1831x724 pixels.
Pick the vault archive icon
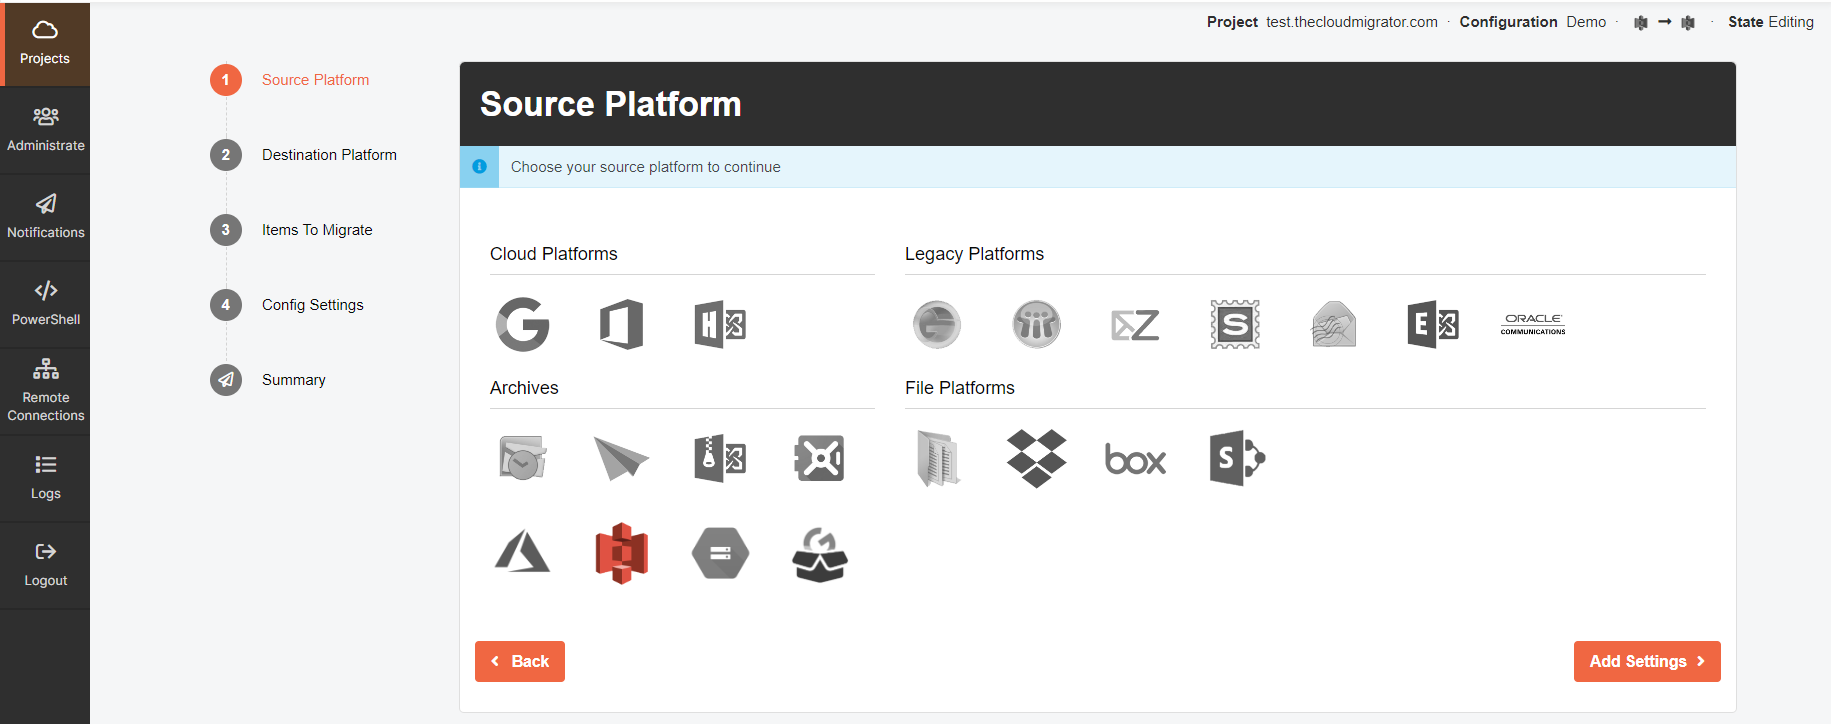point(819,458)
